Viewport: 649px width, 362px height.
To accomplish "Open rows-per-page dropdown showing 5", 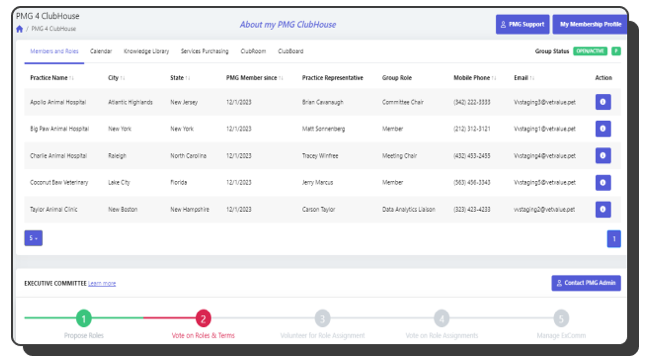I will click(34, 238).
